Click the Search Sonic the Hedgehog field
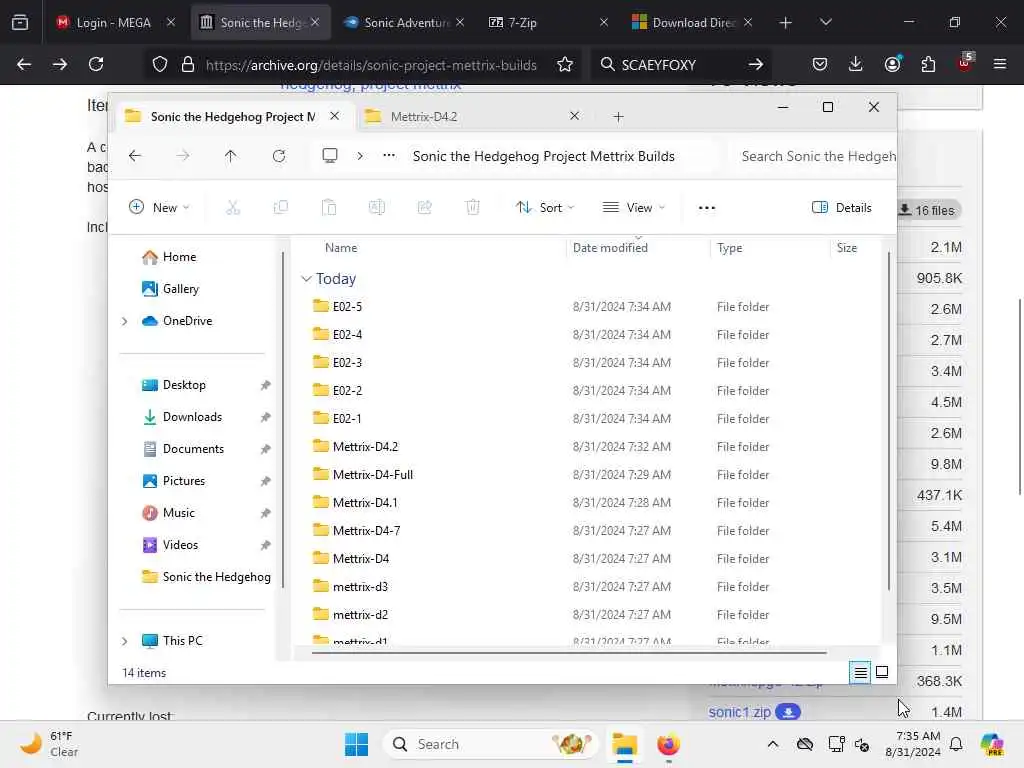The height and width of the screenshot is (768, 1024). [x=813, y=156]
